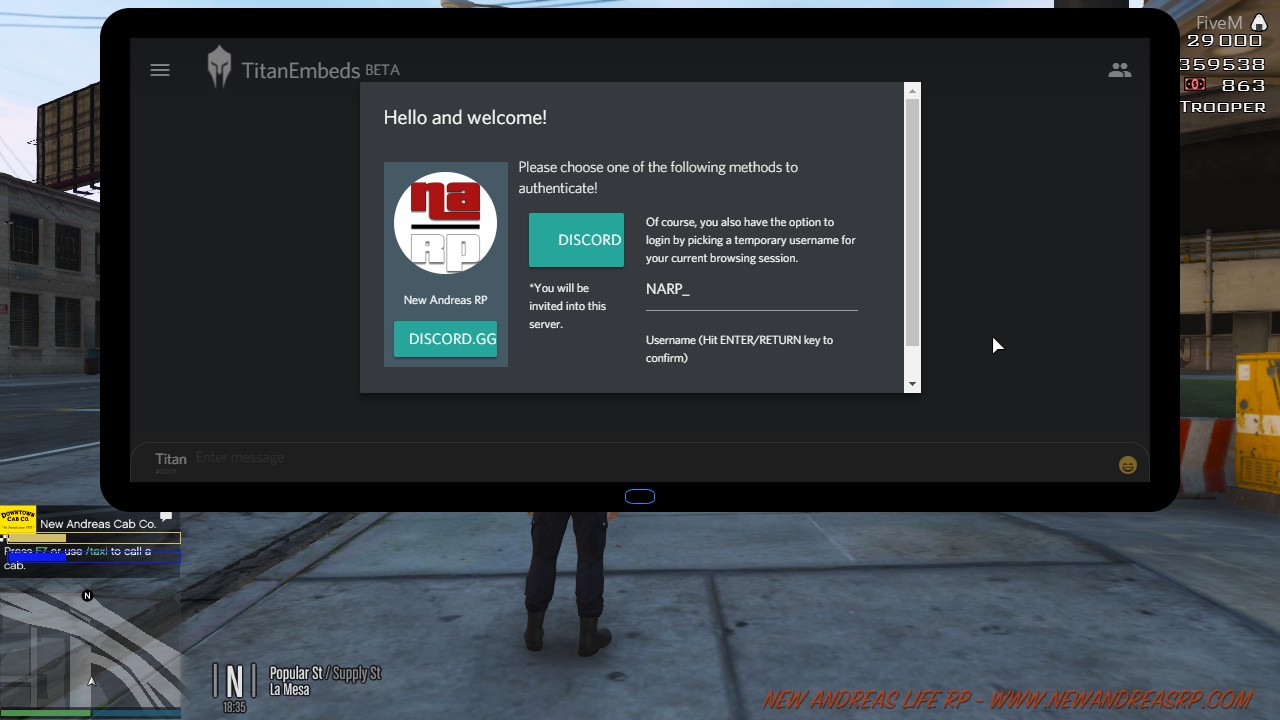Click the red cash icon beside 863
Screen dimensions: 1280x720
pos(1193,85)
